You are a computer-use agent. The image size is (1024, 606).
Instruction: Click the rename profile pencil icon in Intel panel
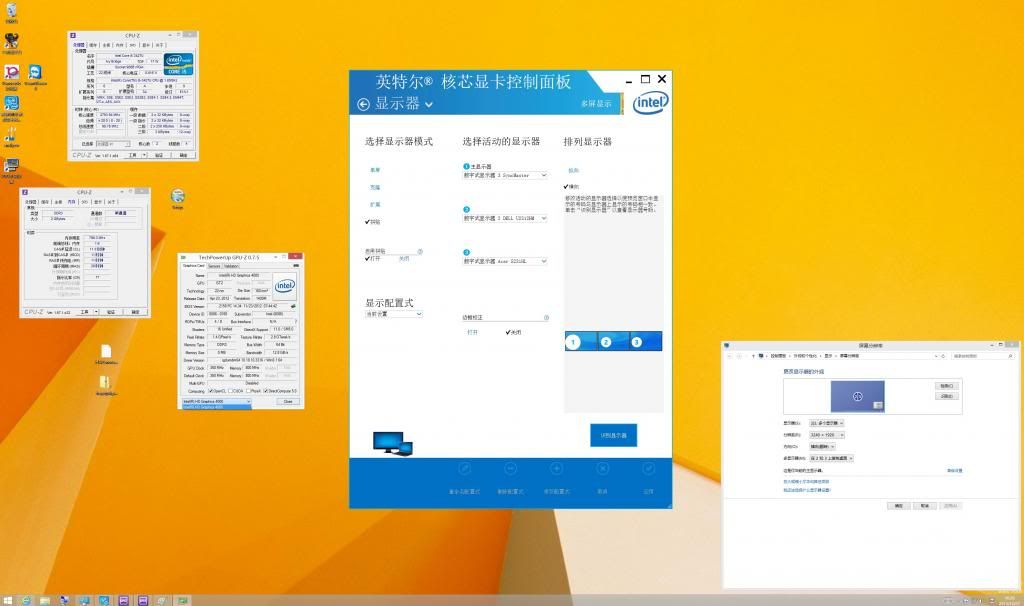click(464, 468)
